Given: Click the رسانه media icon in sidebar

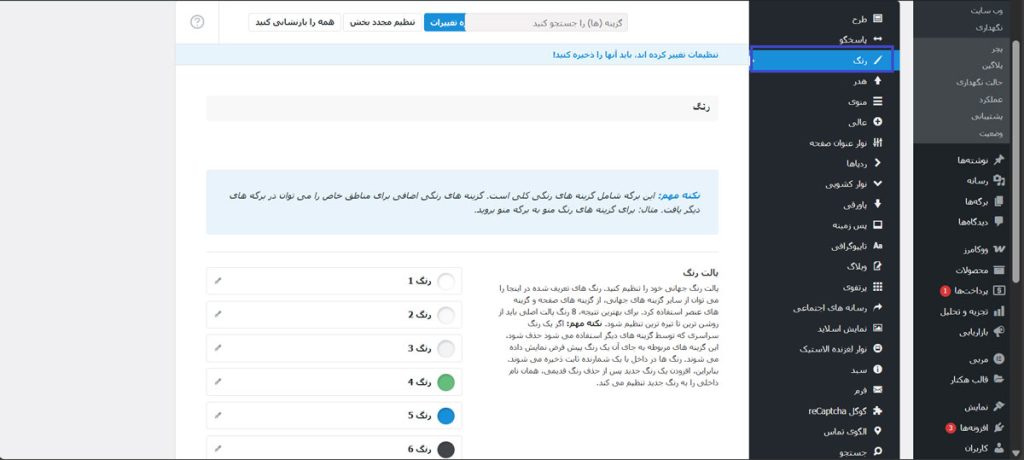Looking at the screenshot, I should pos(998,180).
